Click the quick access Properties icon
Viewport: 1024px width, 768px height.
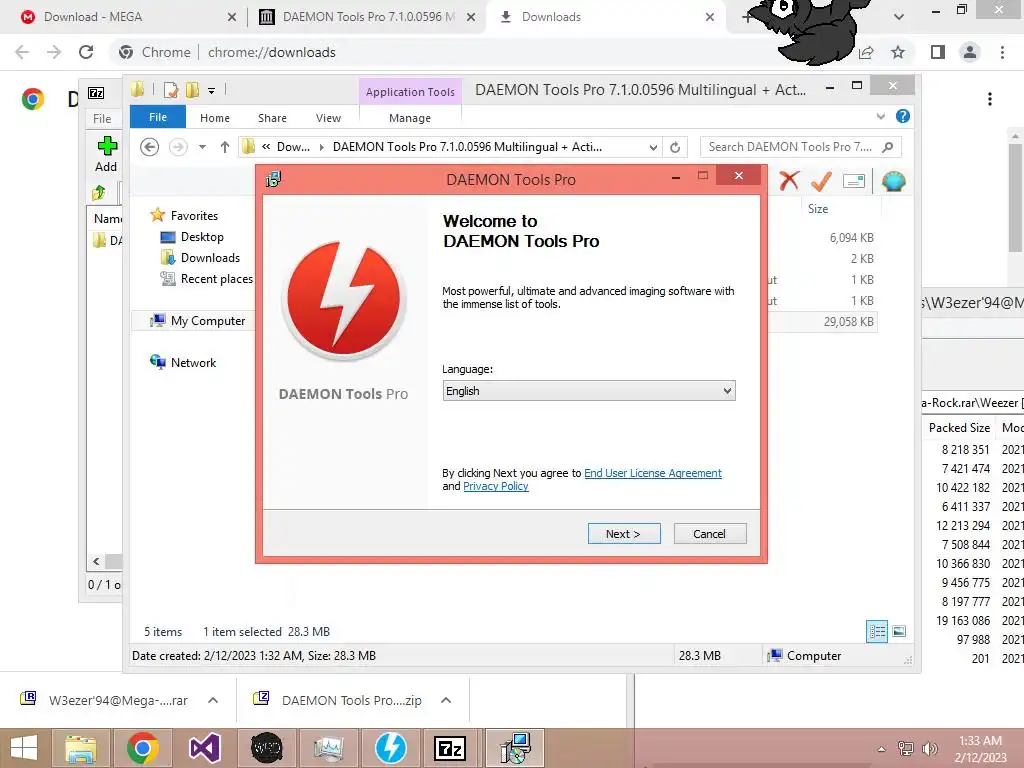tap(170, 90)
